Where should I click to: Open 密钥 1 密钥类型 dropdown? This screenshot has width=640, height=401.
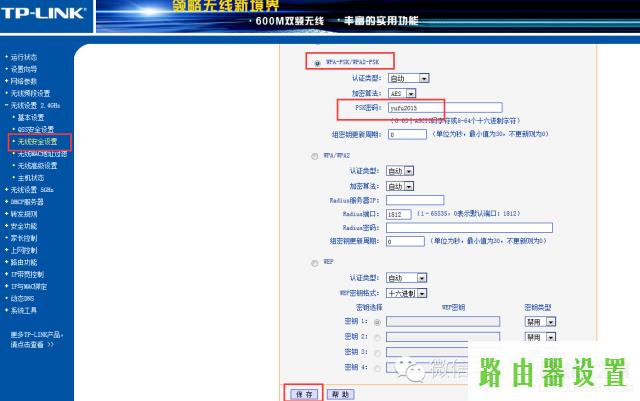540,322
